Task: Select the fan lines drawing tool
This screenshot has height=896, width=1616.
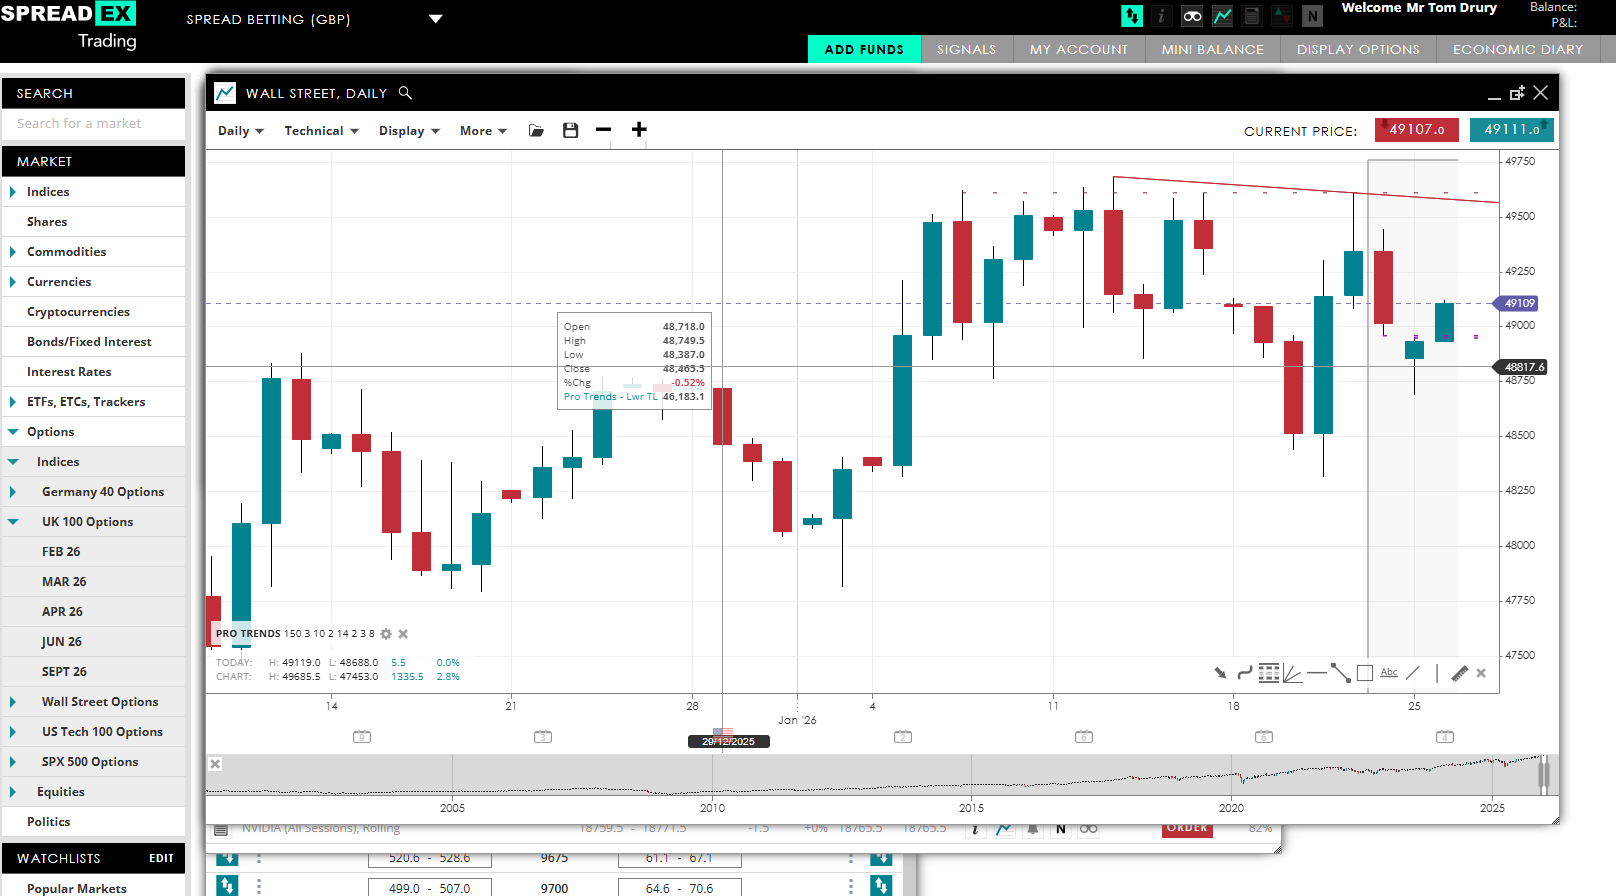Action: tap(1293, 673)
